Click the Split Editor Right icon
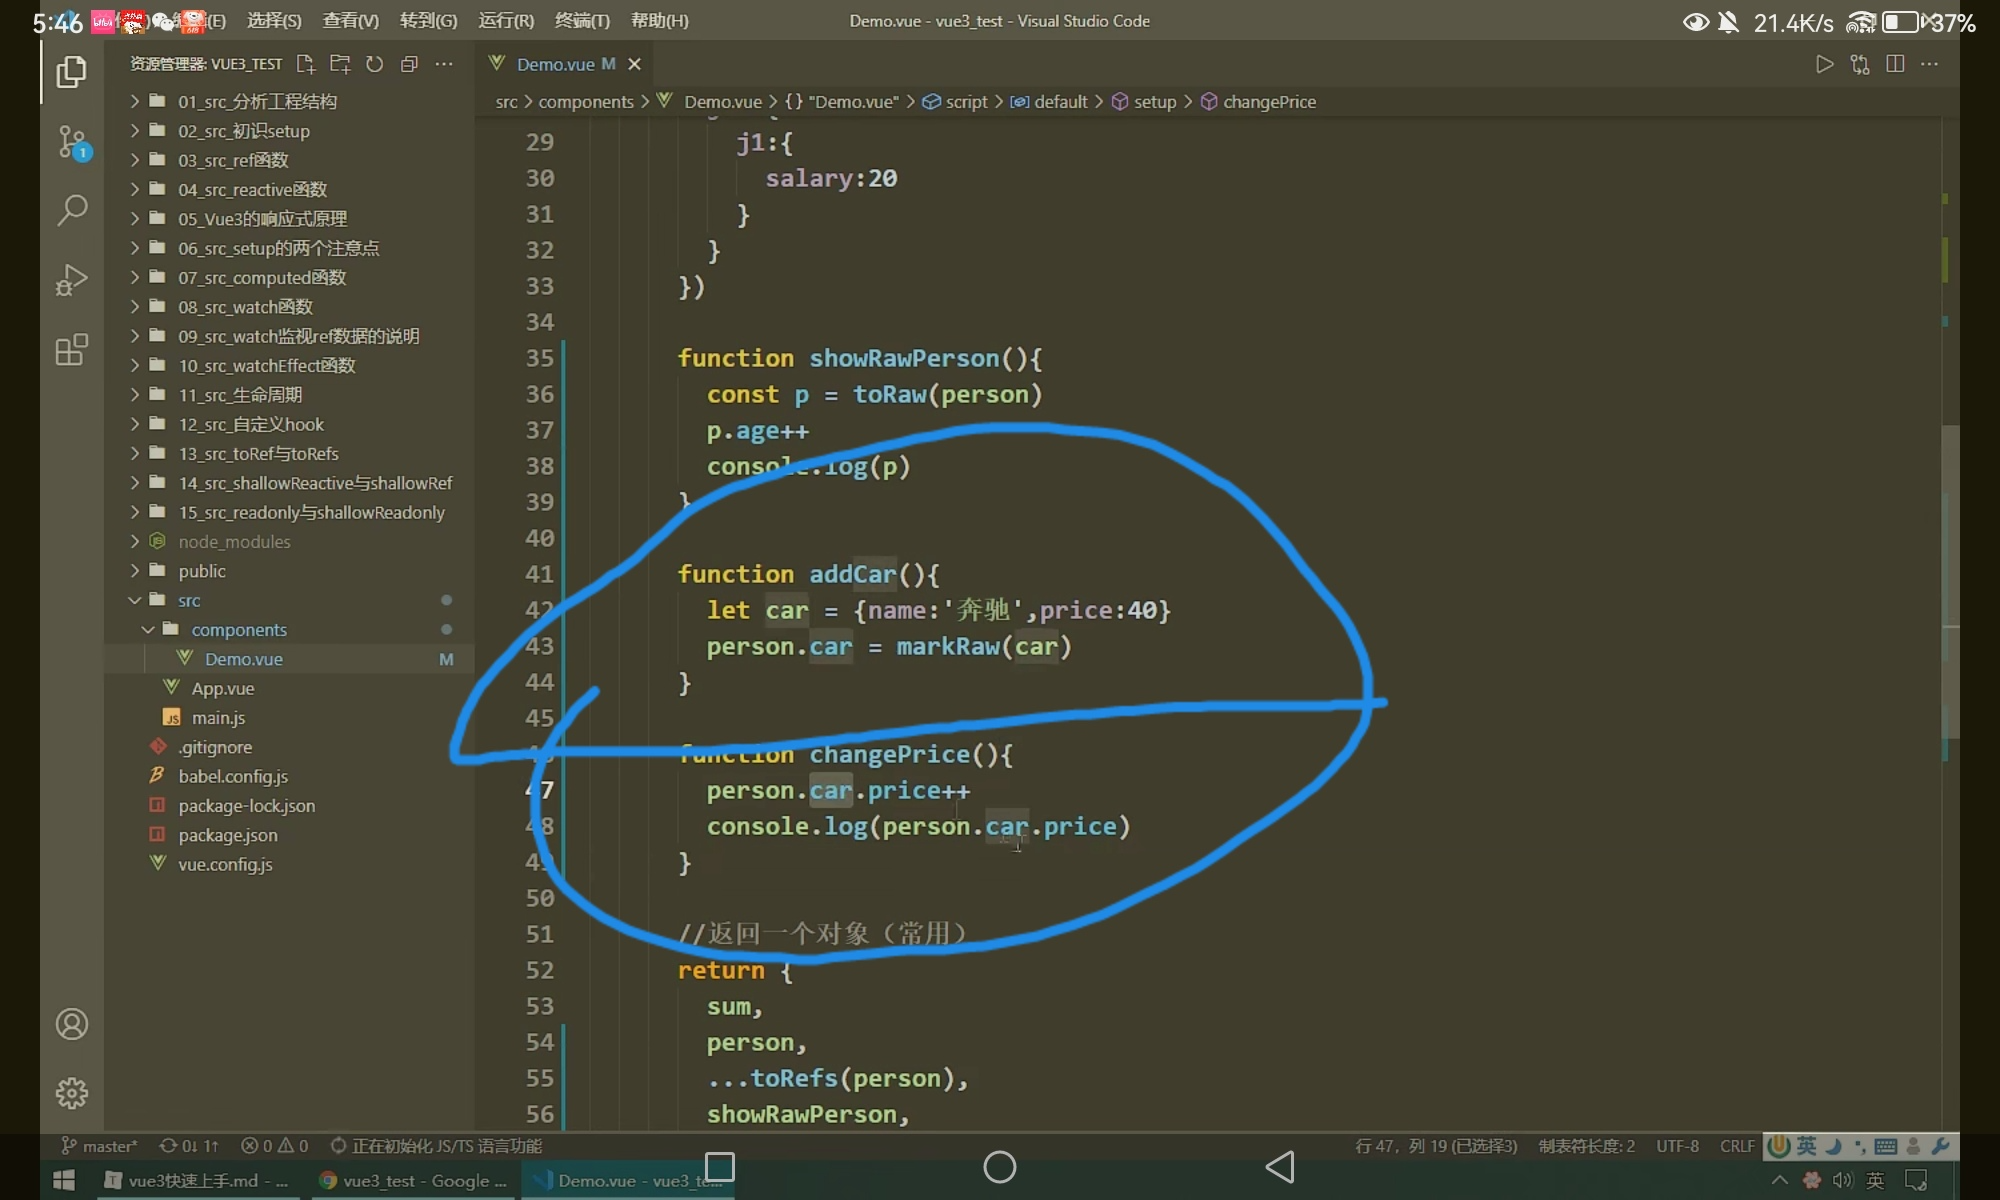 pos(1895,64)
